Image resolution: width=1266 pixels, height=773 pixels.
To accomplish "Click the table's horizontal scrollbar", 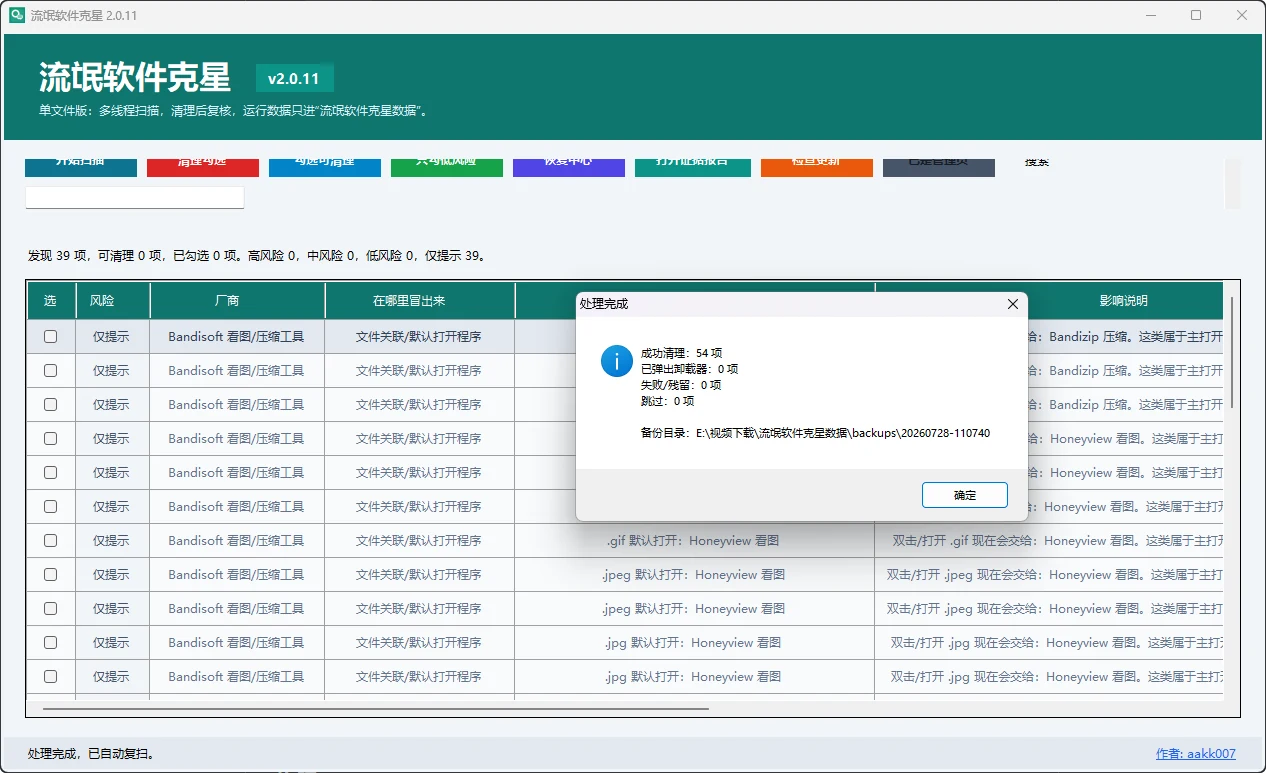I will click(x=376, y=709).
